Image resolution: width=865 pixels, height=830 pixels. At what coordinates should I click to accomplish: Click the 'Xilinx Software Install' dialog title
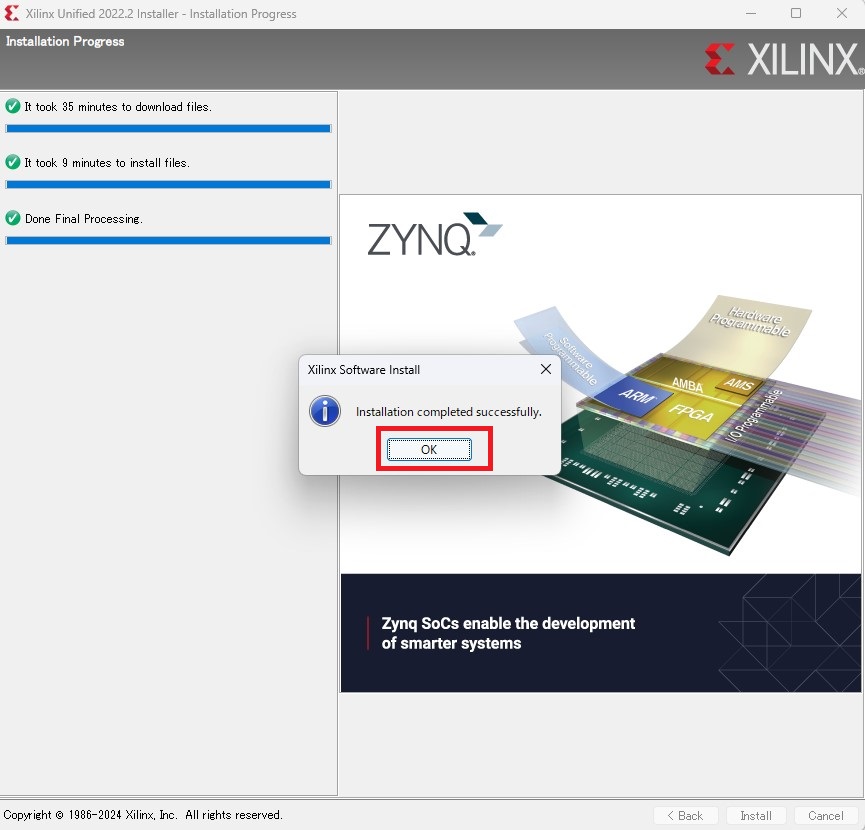pyautogui.click(x=364, y=370)
